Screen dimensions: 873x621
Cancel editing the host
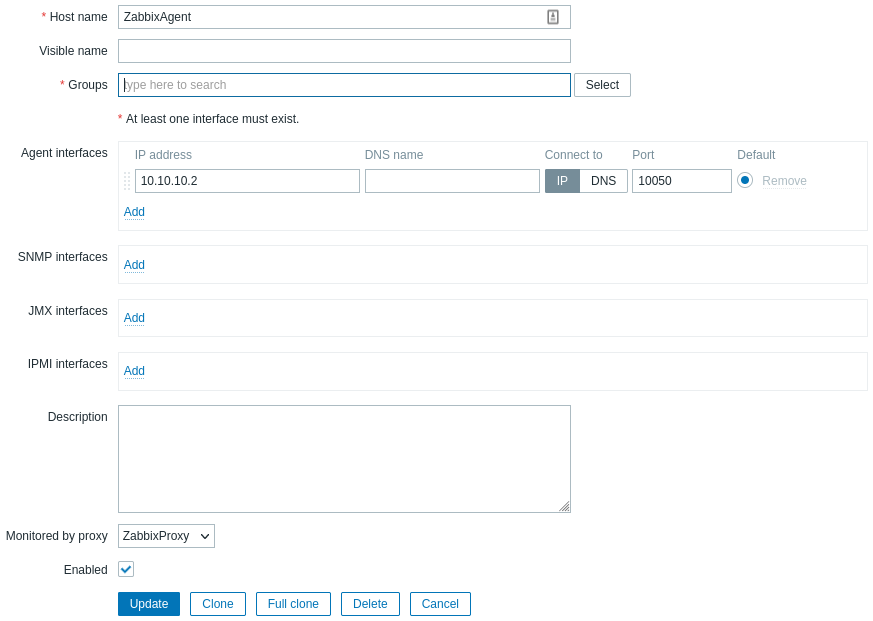click(440, 604)
